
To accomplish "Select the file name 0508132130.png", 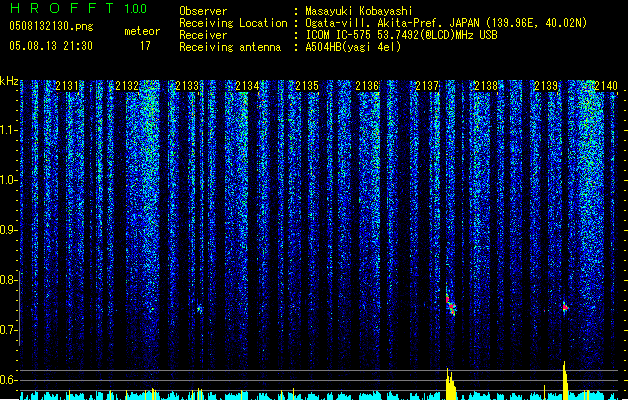I will [x=51, y=27].
